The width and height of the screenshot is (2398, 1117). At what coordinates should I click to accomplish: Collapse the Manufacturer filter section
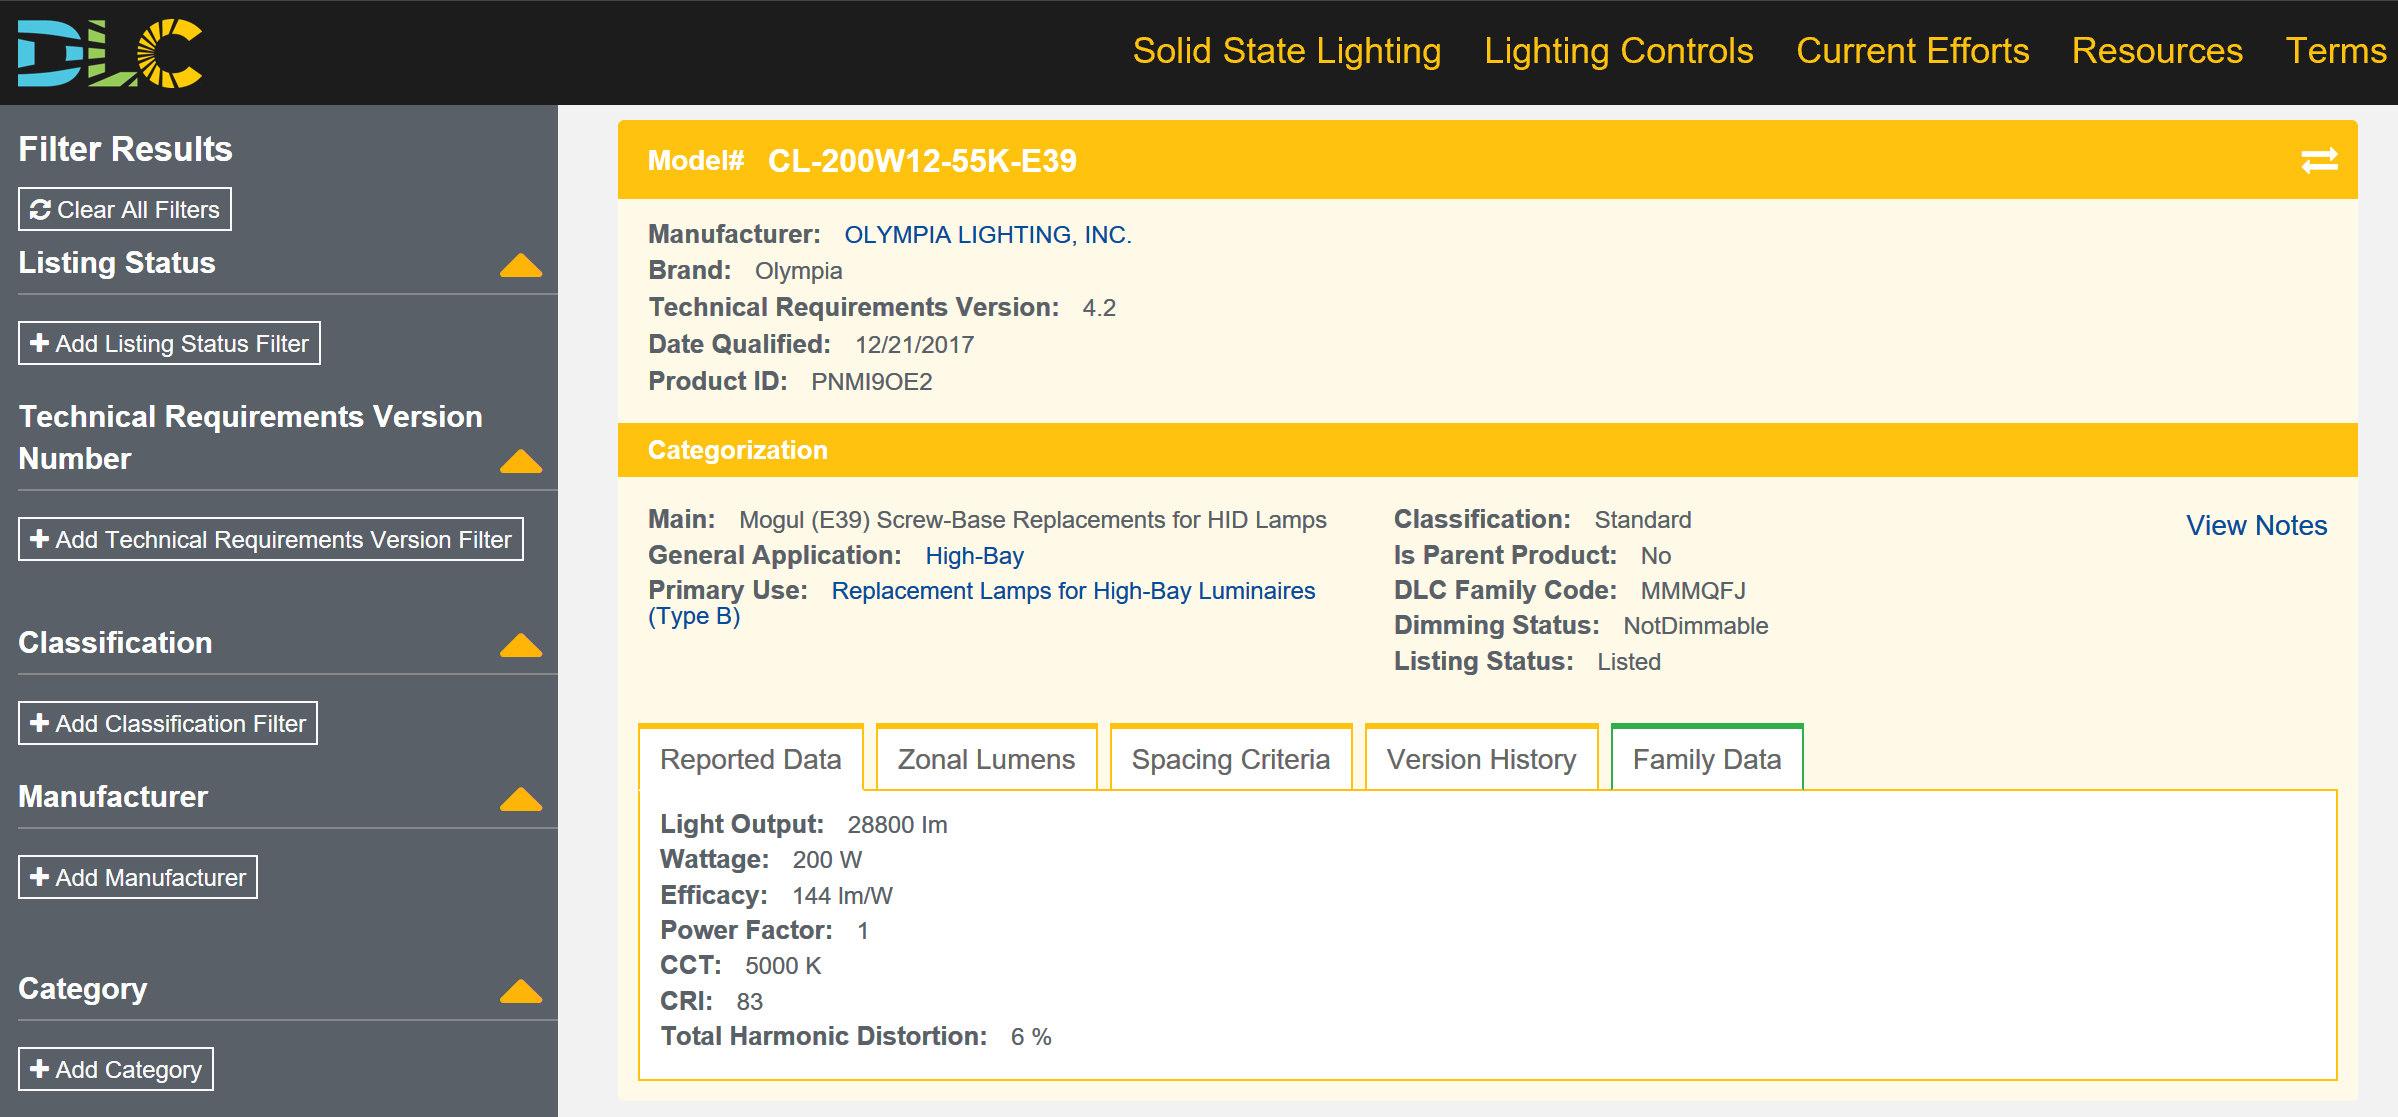tap(521, 799)
